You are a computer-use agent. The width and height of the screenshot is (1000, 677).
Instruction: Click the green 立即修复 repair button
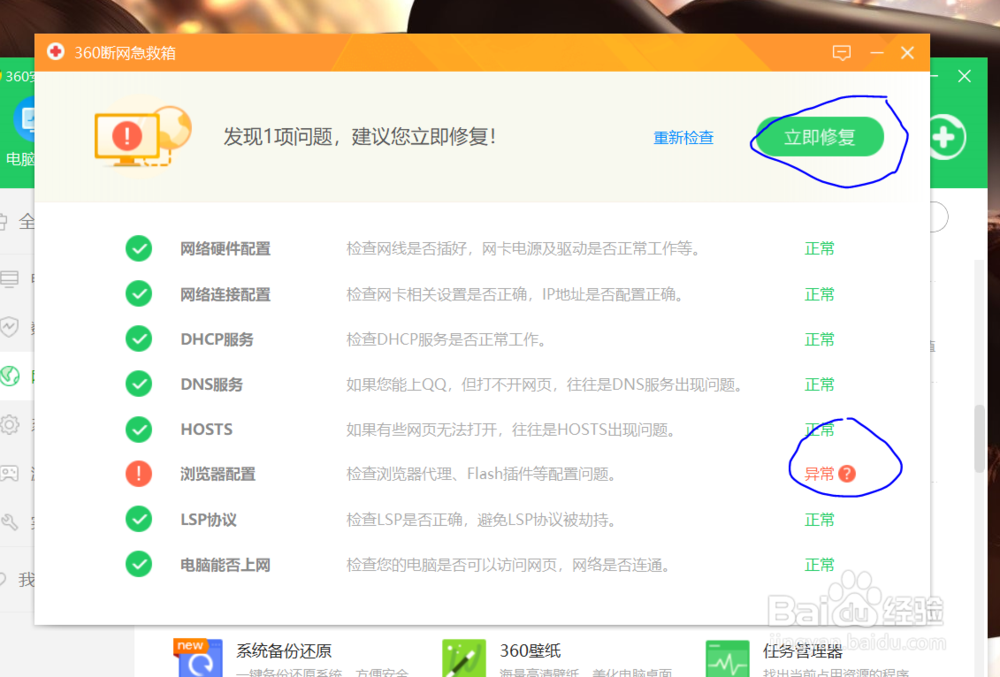(x=820, y=136)
